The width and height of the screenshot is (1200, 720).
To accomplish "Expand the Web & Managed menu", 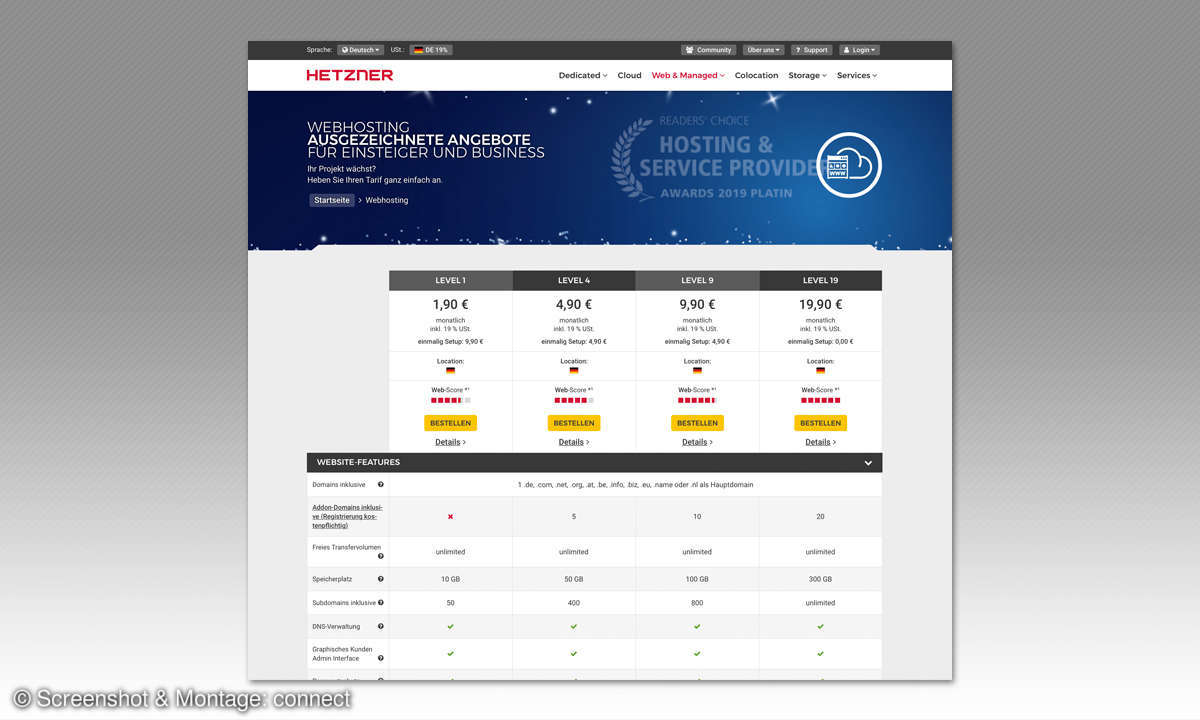I will click(x=688, y=75).
